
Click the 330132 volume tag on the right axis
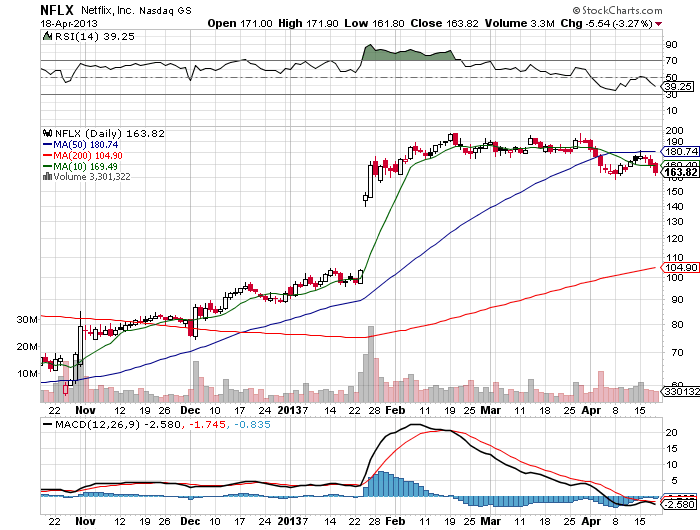pos(680,391)
